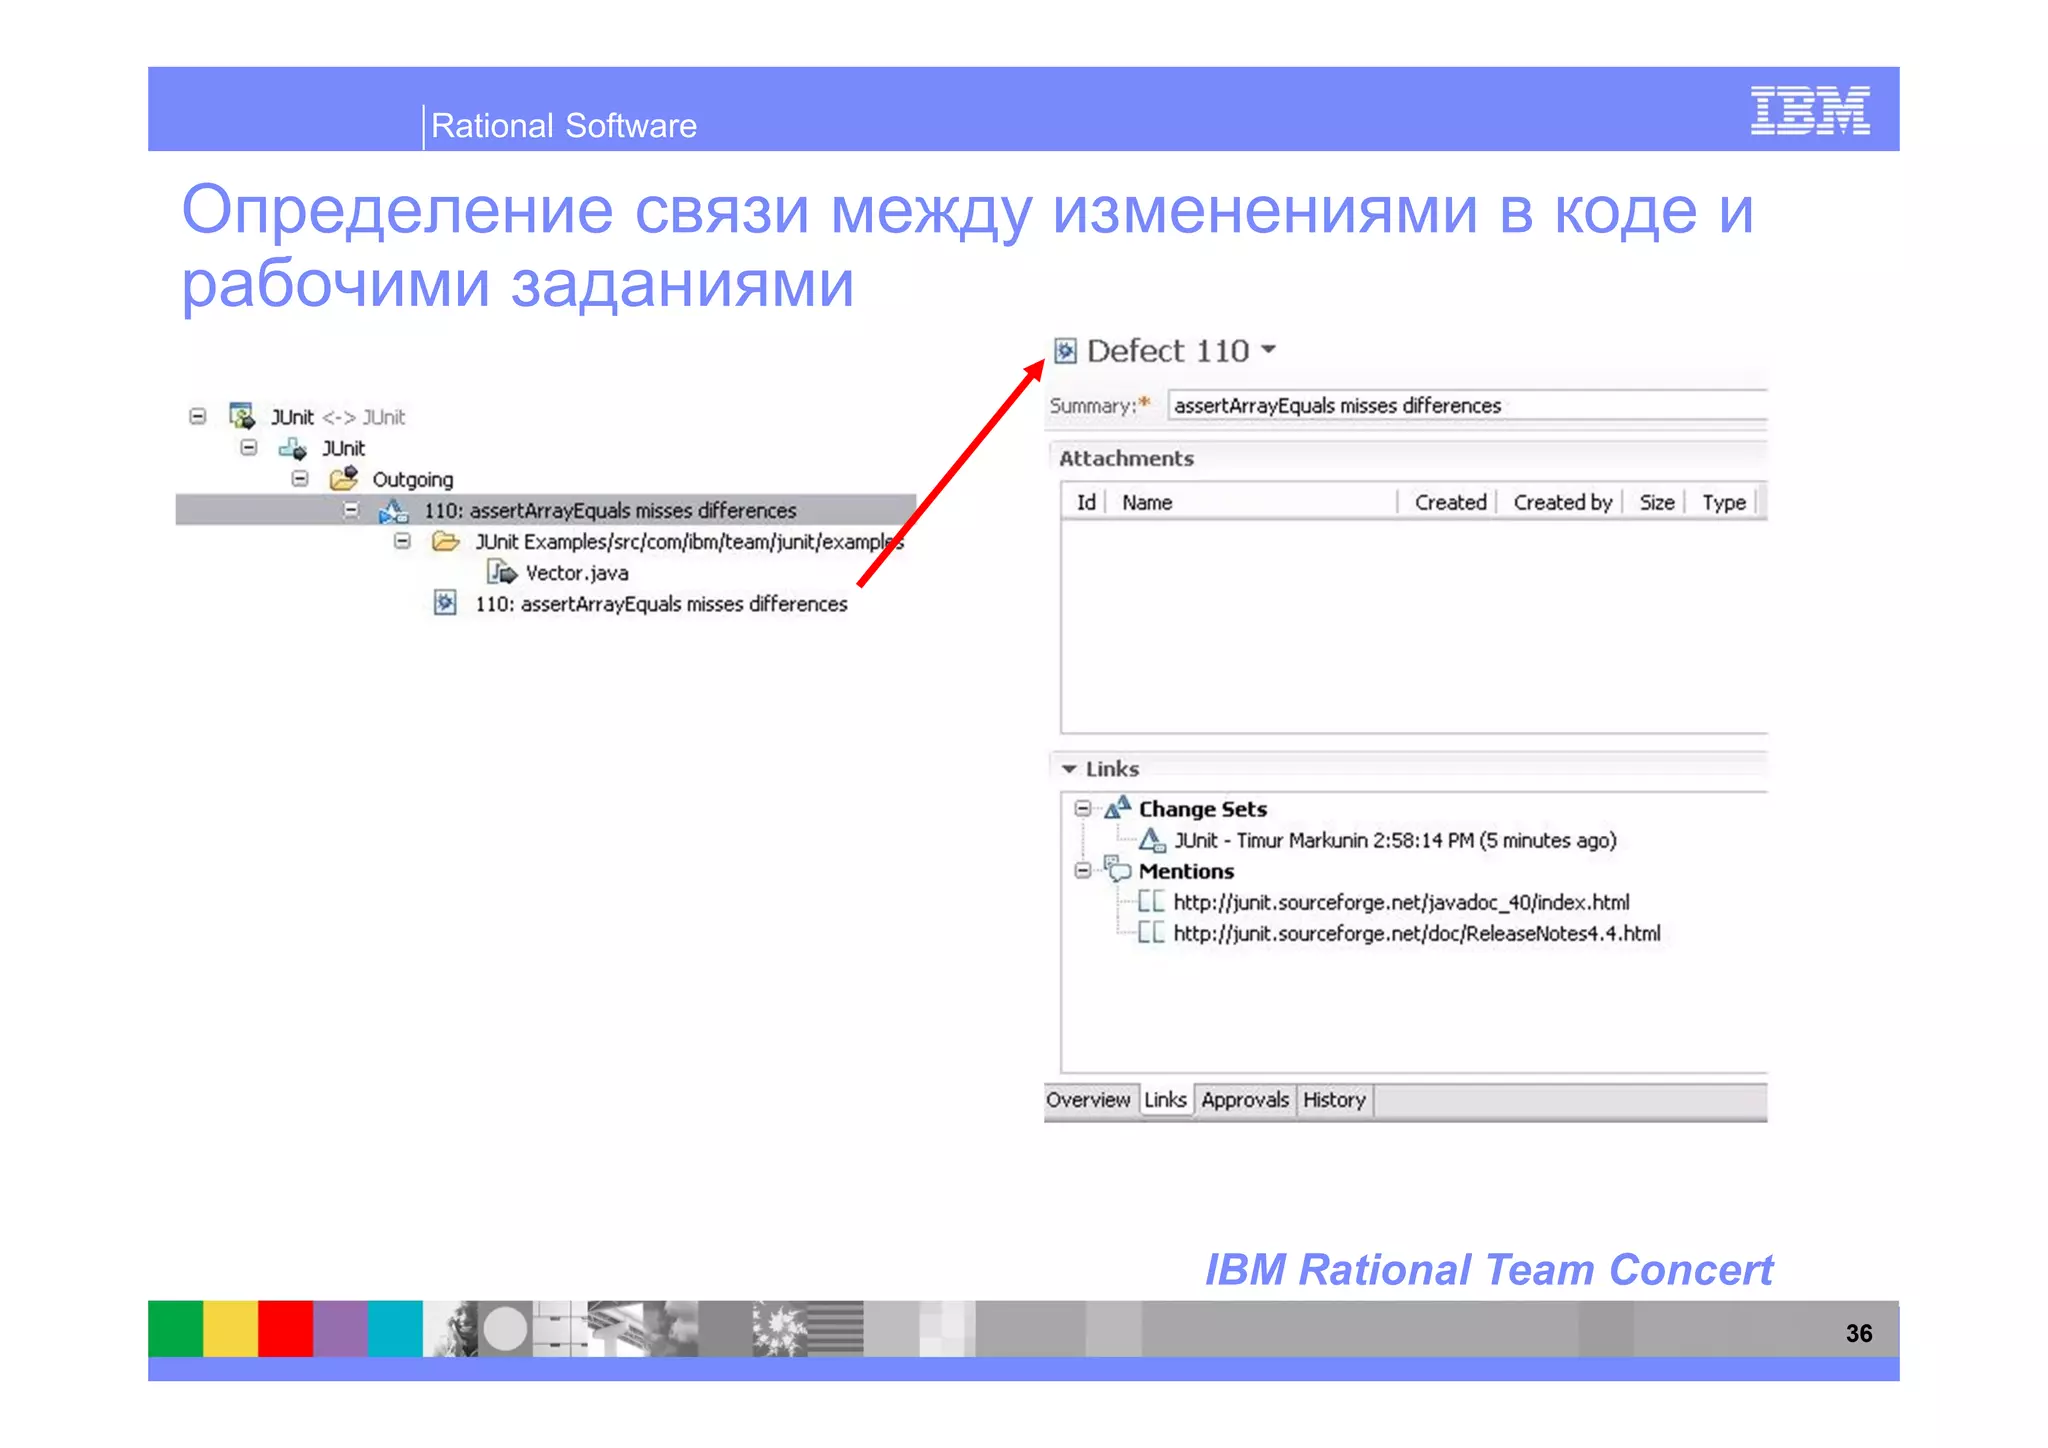The width and height of the screenshot is (2048, 1448).
Task: Click the Change Sets group icon
Action: point(1118,807)
